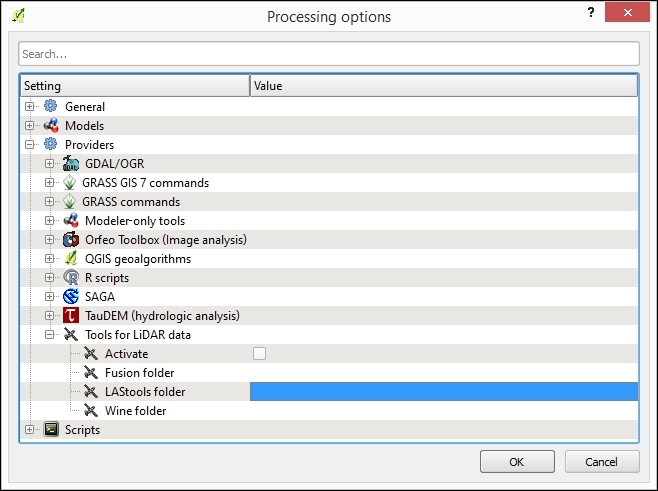Select the Providers label text
This screenshot has height=491, width=658.
(89, 145)
